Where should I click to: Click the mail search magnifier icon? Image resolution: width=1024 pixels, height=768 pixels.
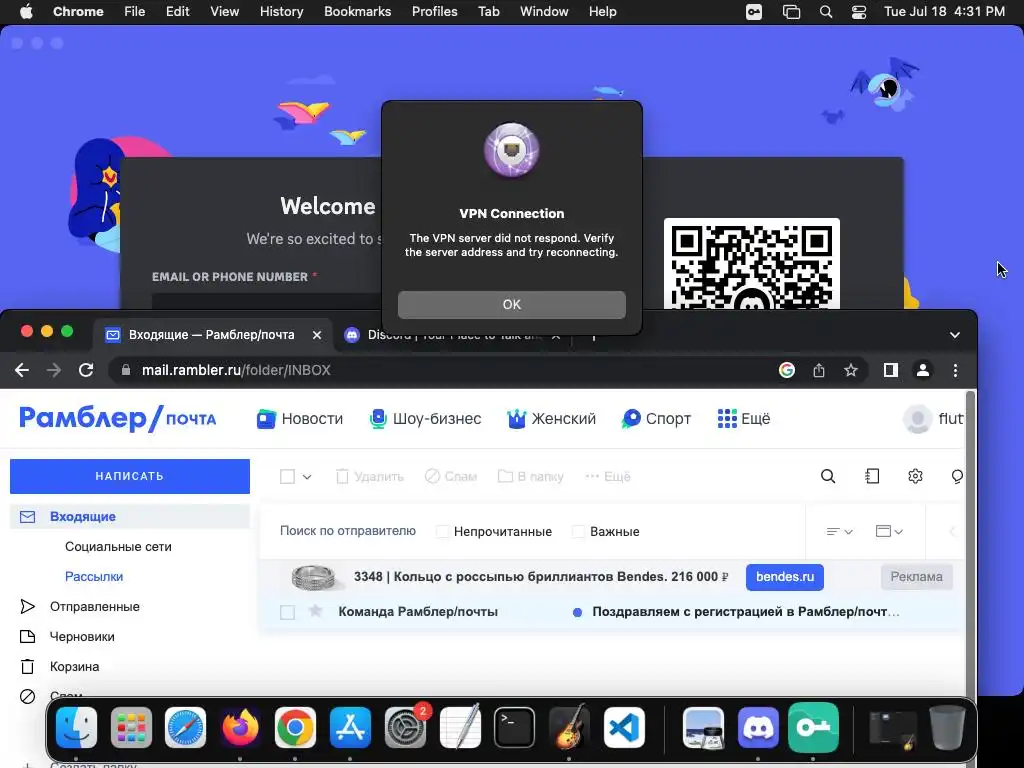828,476
